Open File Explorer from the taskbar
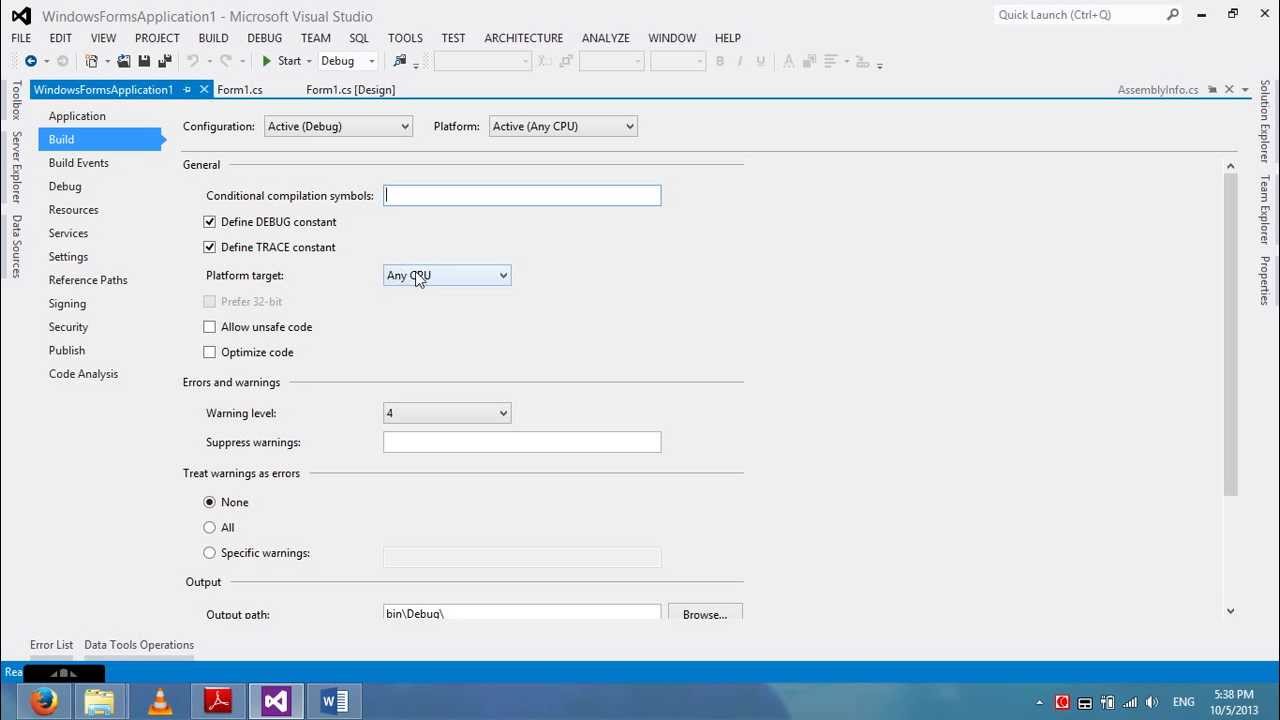Screen dimensions: 1280x720 [100, 702]
